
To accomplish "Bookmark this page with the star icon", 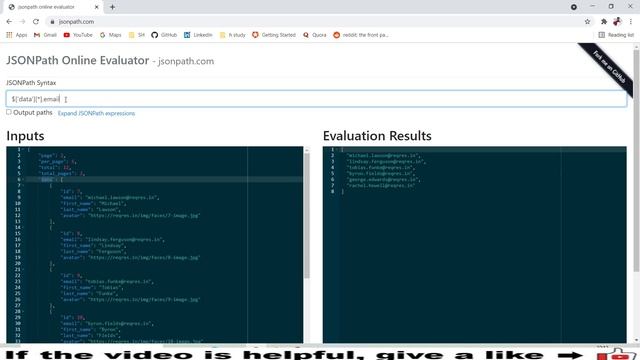I will click(x=587, y=22).
